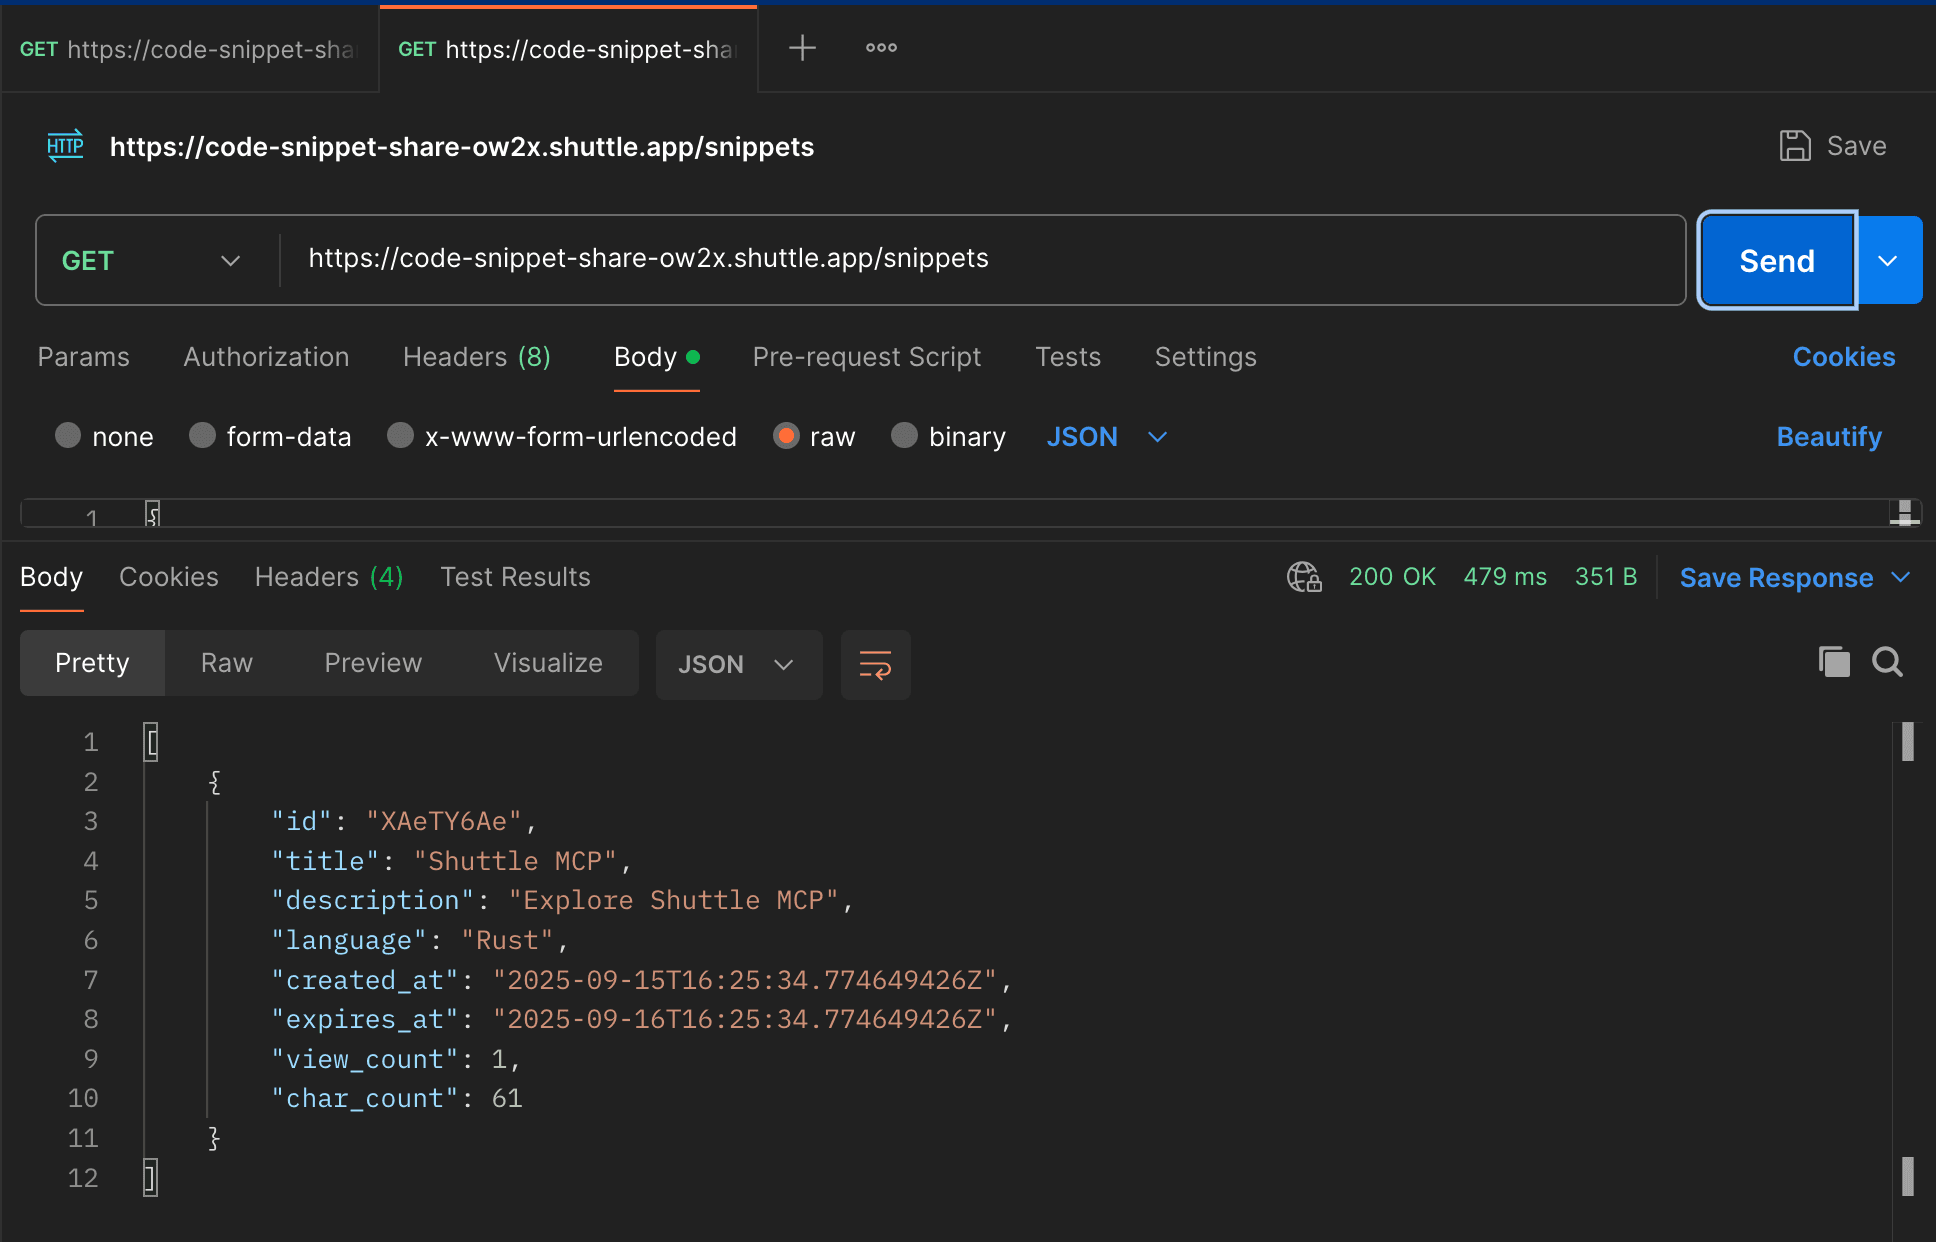Send the request
The image size is (1936, 1242).
[1776, 260]
